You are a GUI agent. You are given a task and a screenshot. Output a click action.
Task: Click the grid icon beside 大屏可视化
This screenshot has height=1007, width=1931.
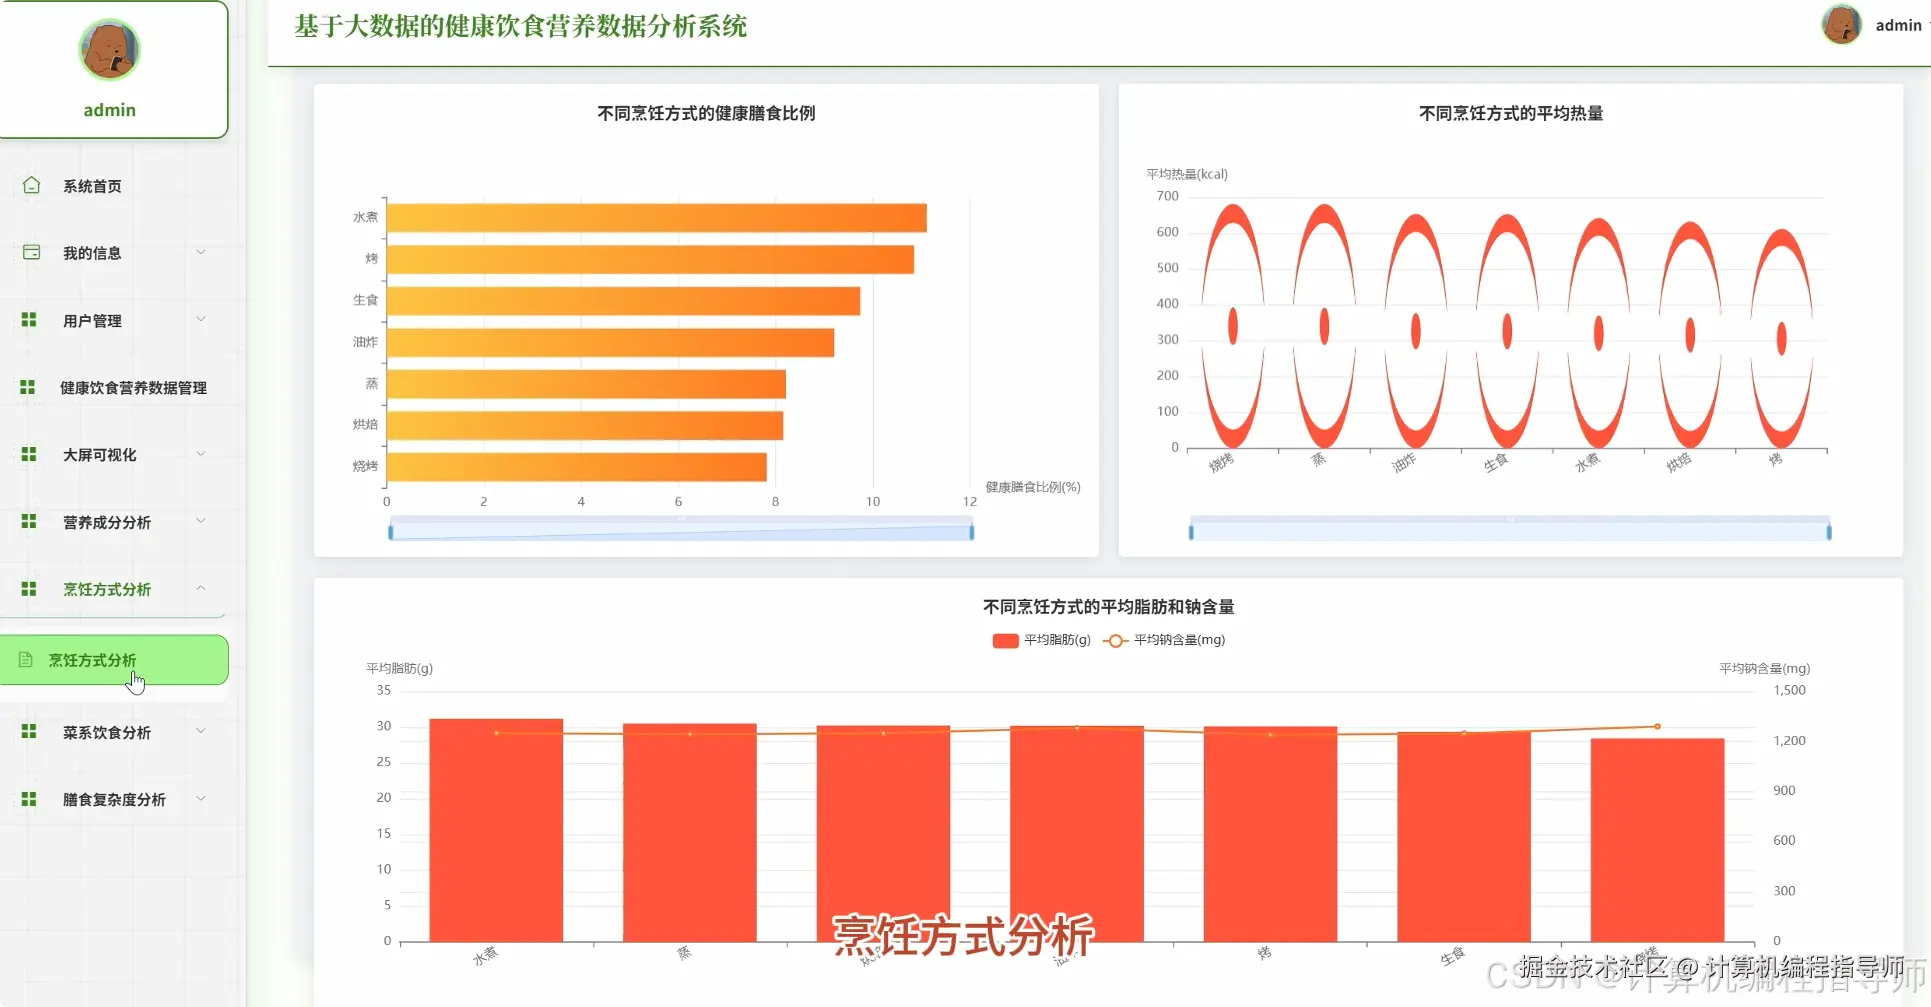coord(29,454)
